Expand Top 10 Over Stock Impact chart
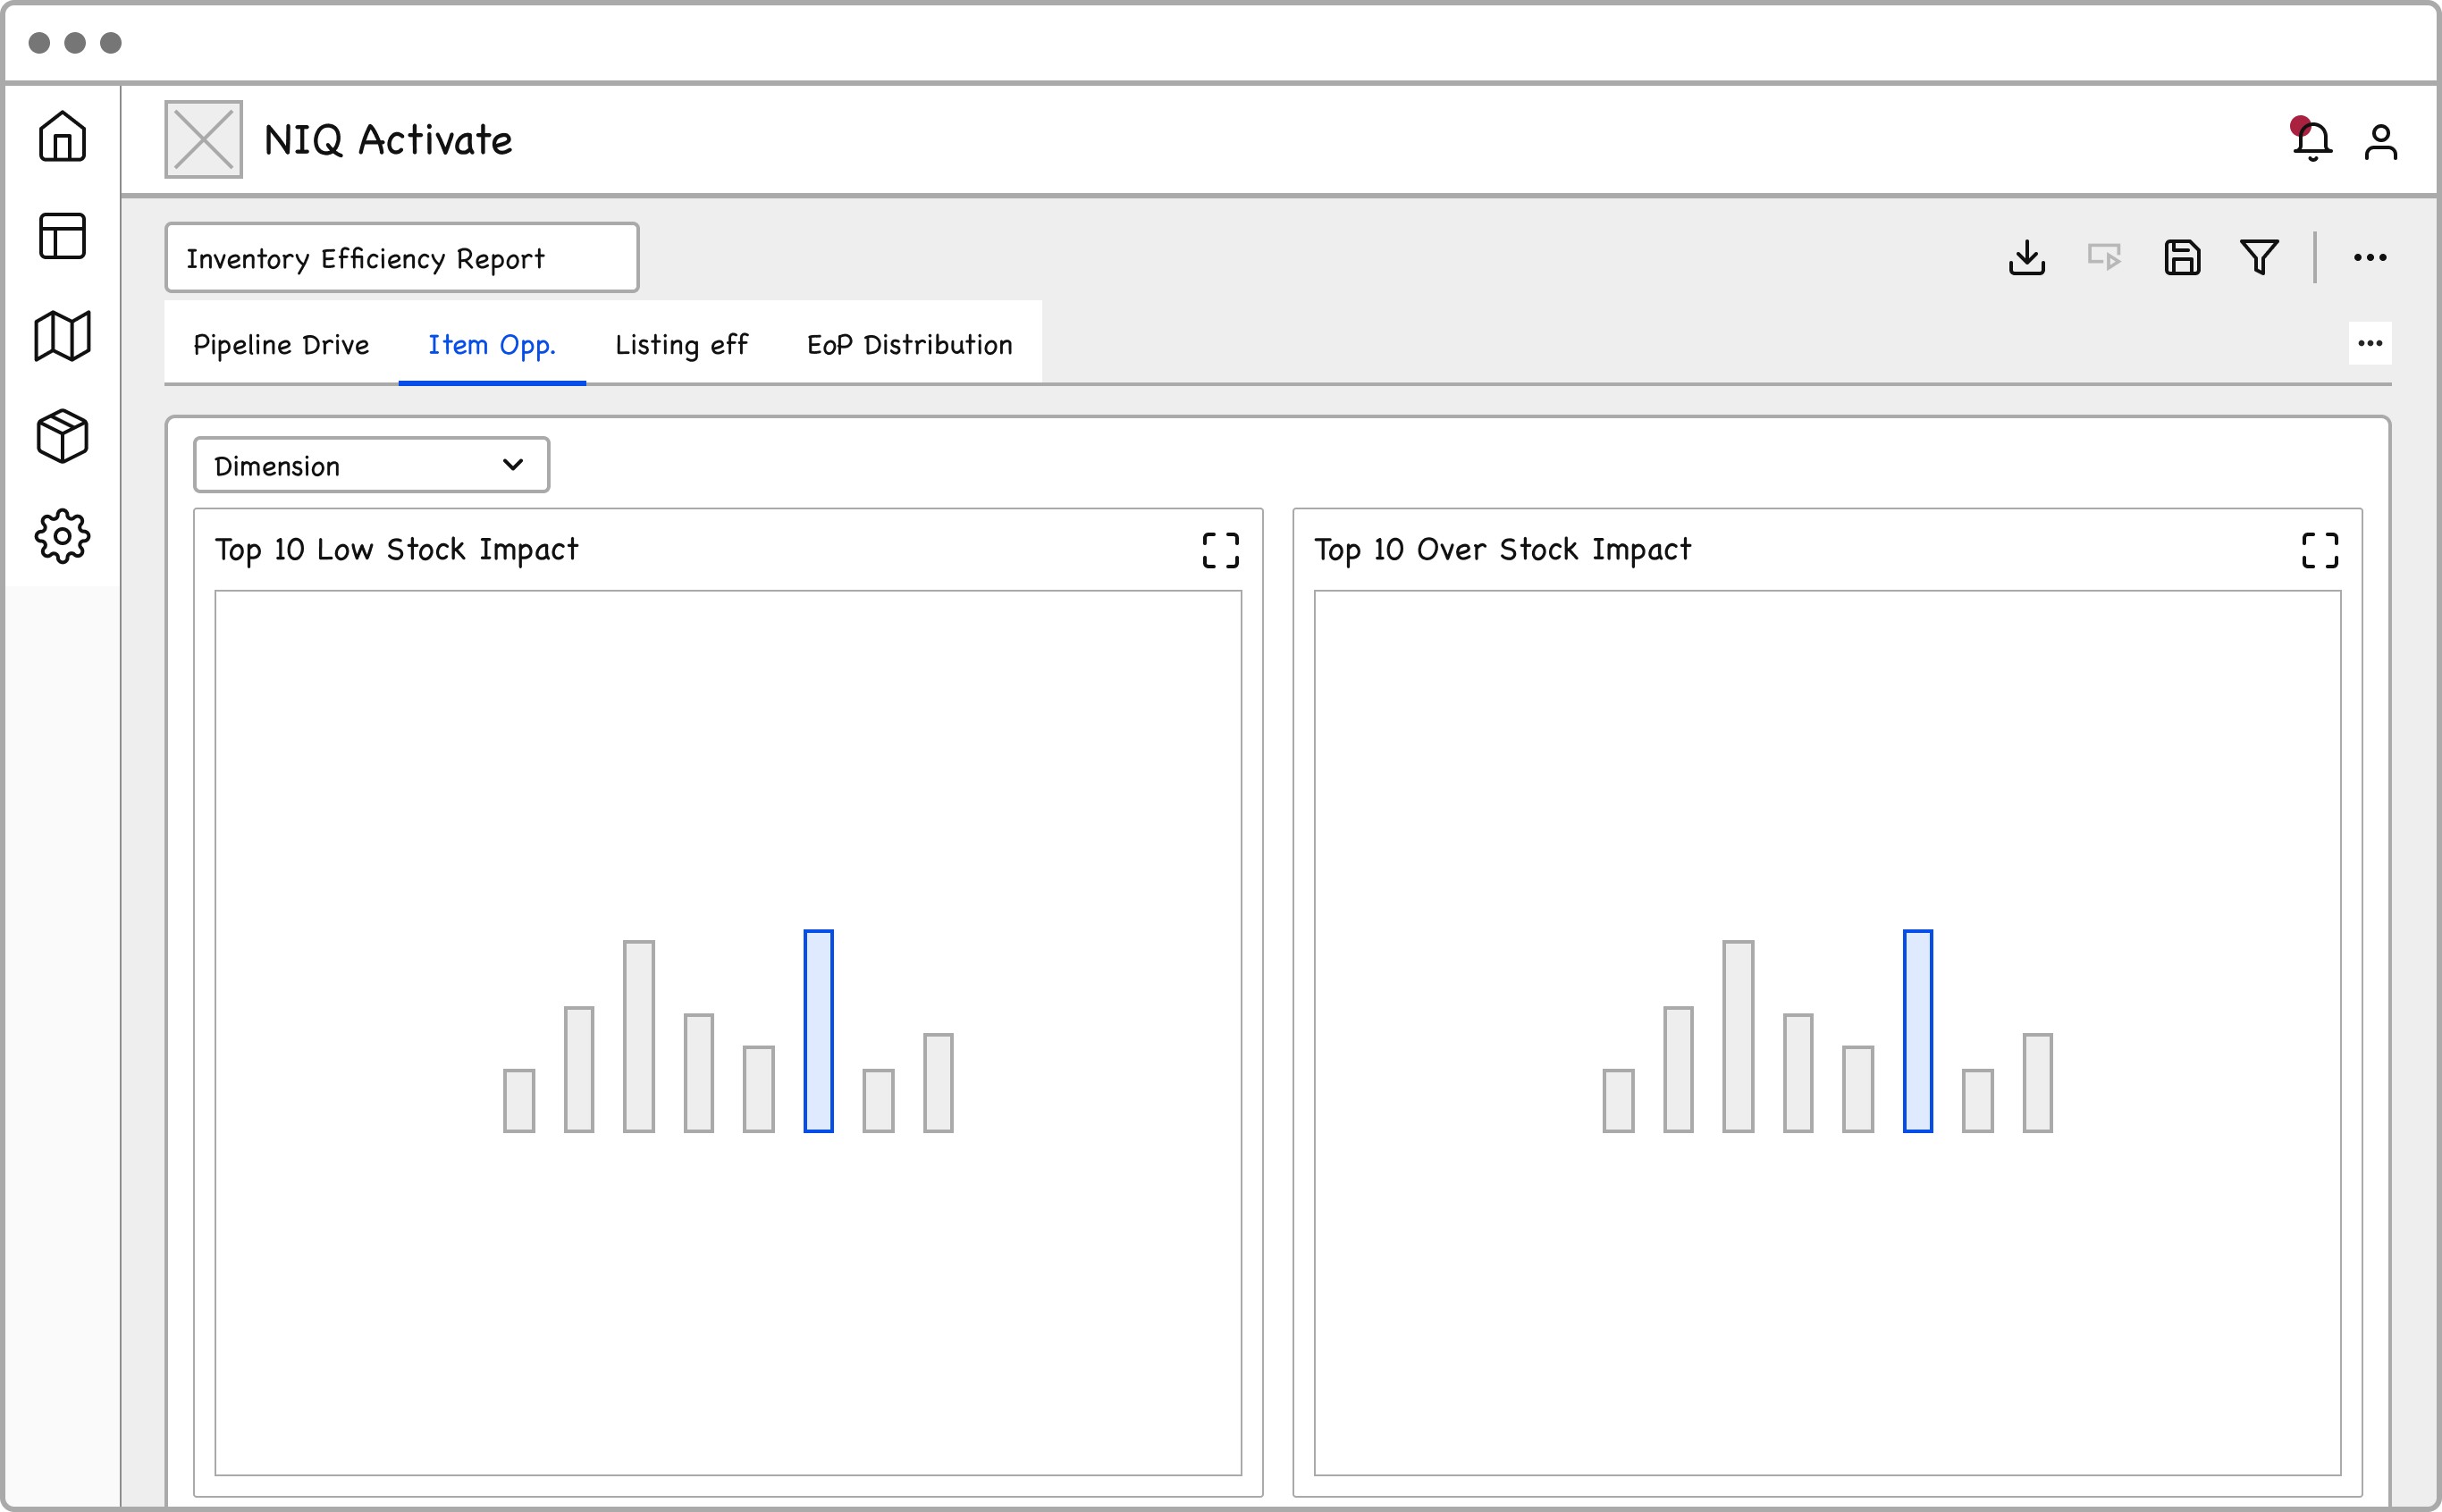 (x=2319, y=550)
